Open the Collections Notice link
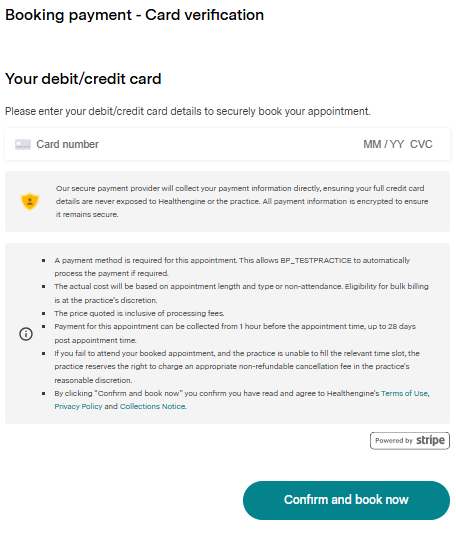 coord(152,406)
